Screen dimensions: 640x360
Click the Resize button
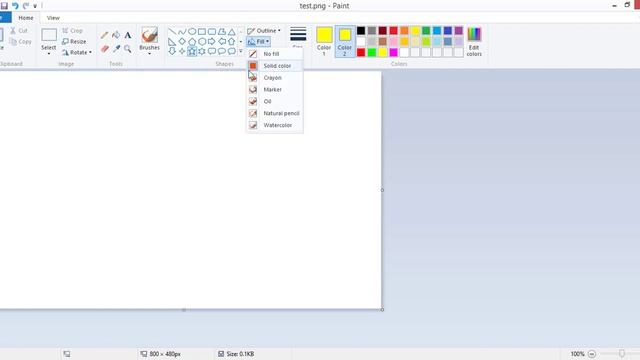tap(74, 42)
